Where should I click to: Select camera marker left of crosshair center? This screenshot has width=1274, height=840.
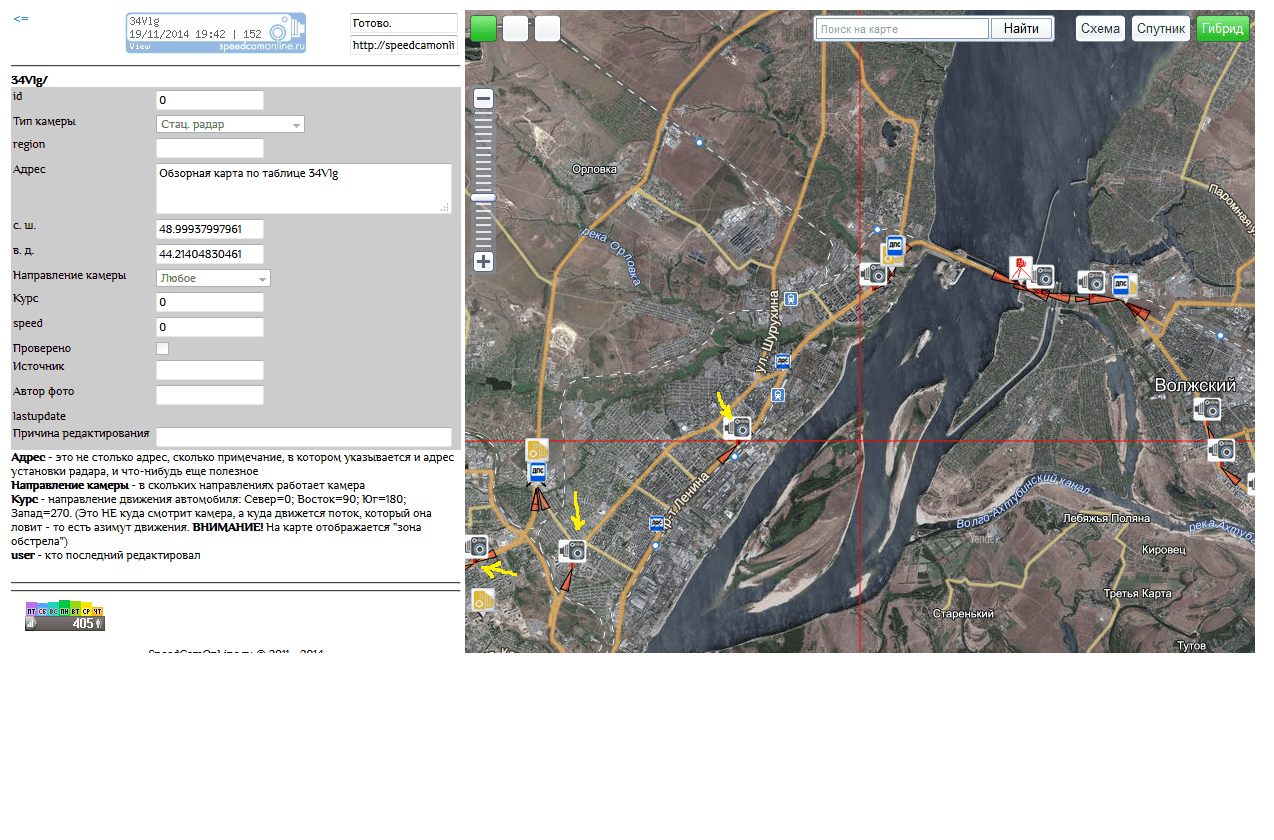tap(737, 428)
